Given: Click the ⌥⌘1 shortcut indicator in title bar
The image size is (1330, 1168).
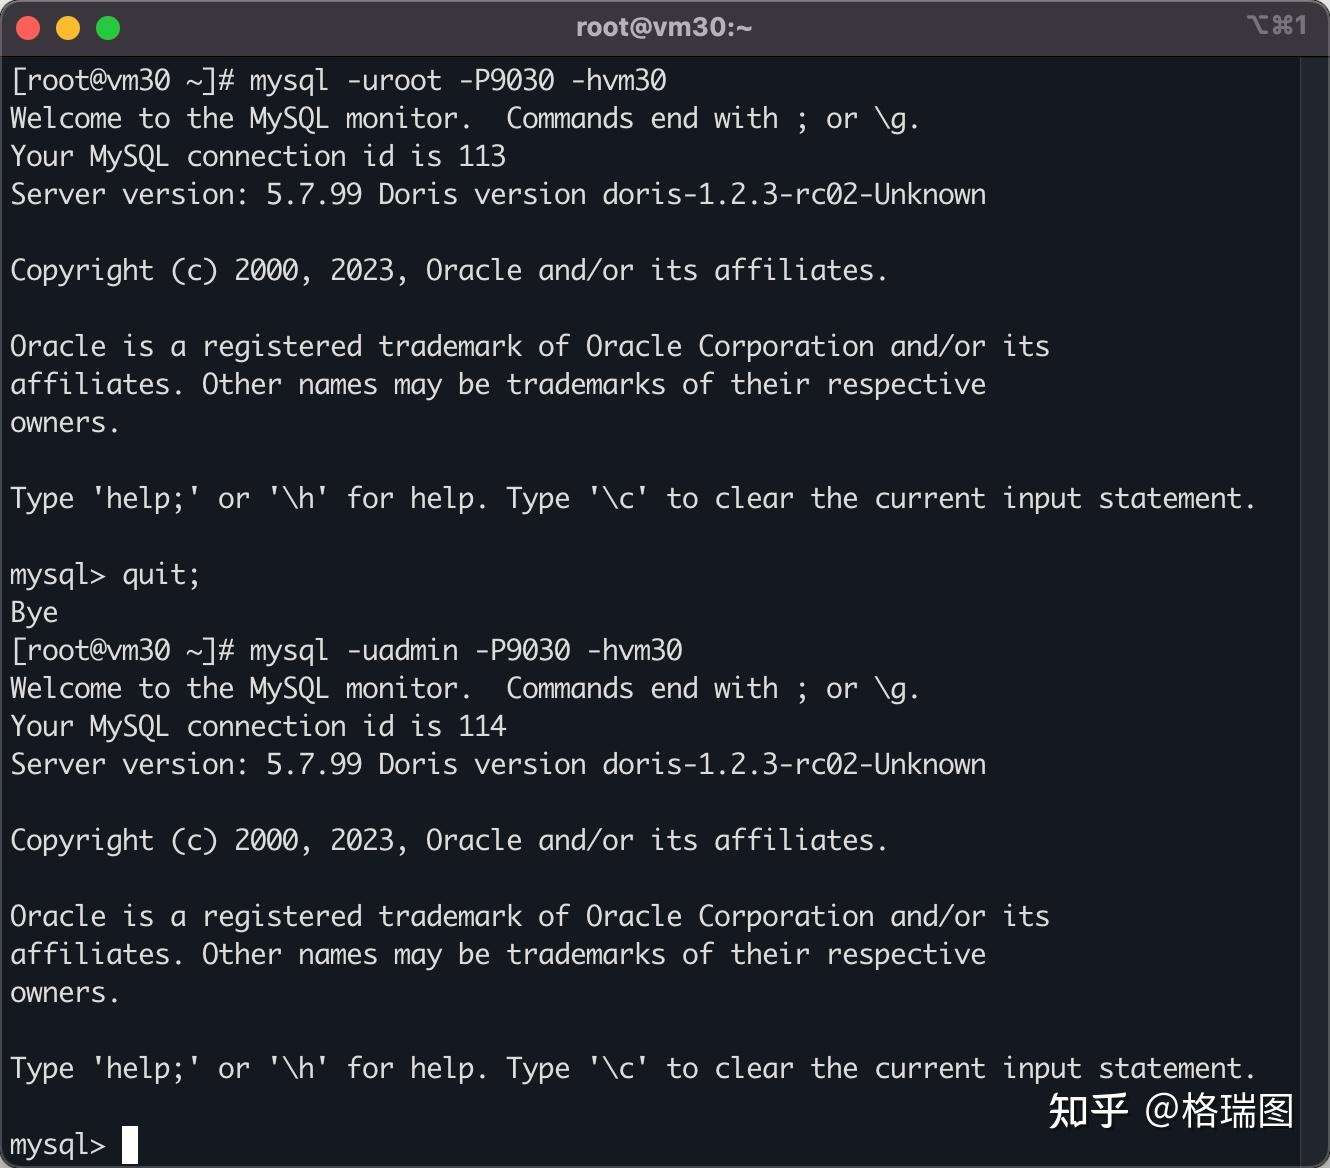Looking at the screenshot, I should tap(1276, 25).
